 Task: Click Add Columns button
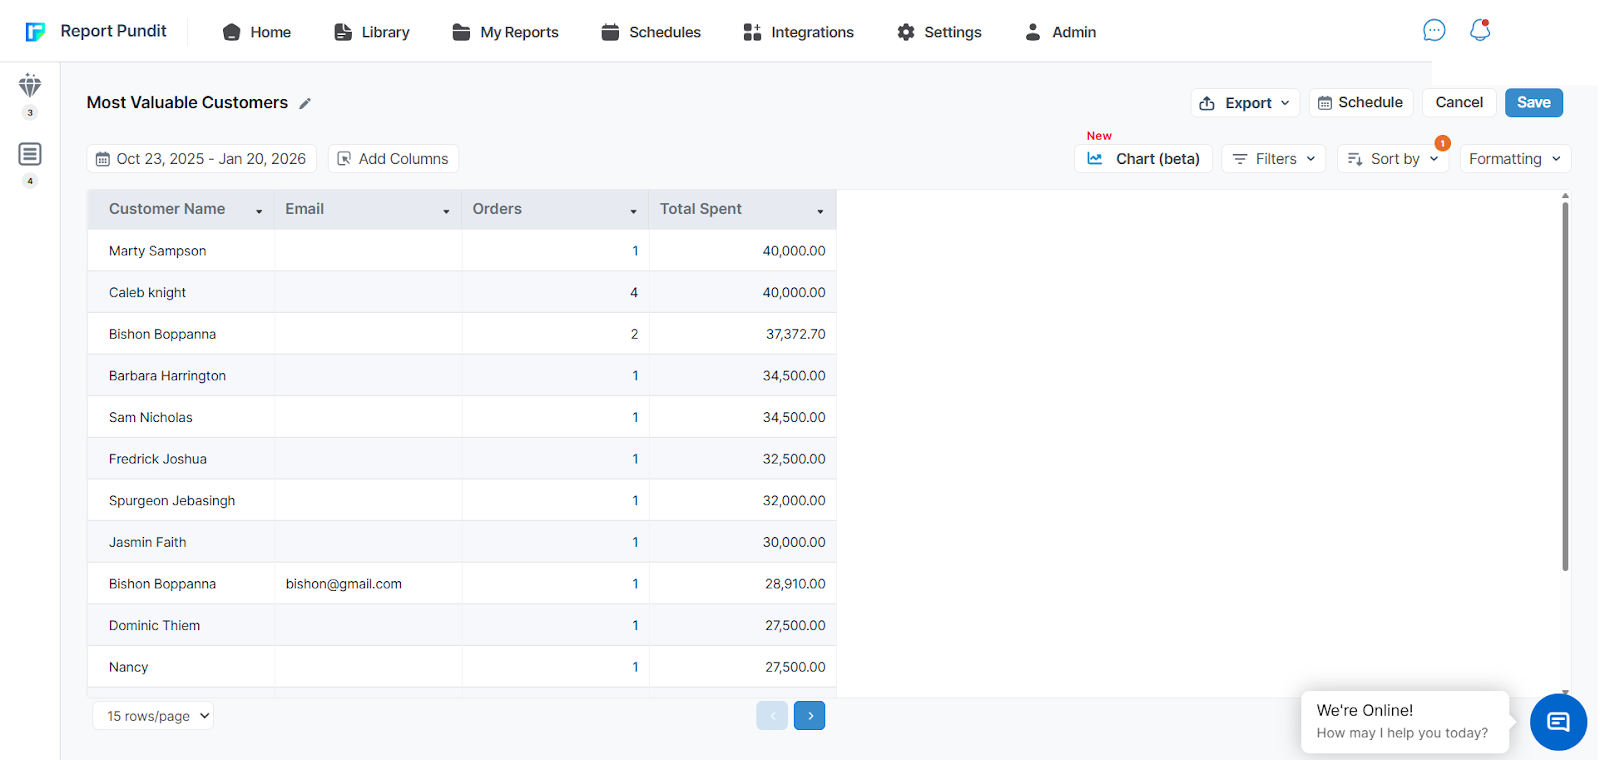393,159
